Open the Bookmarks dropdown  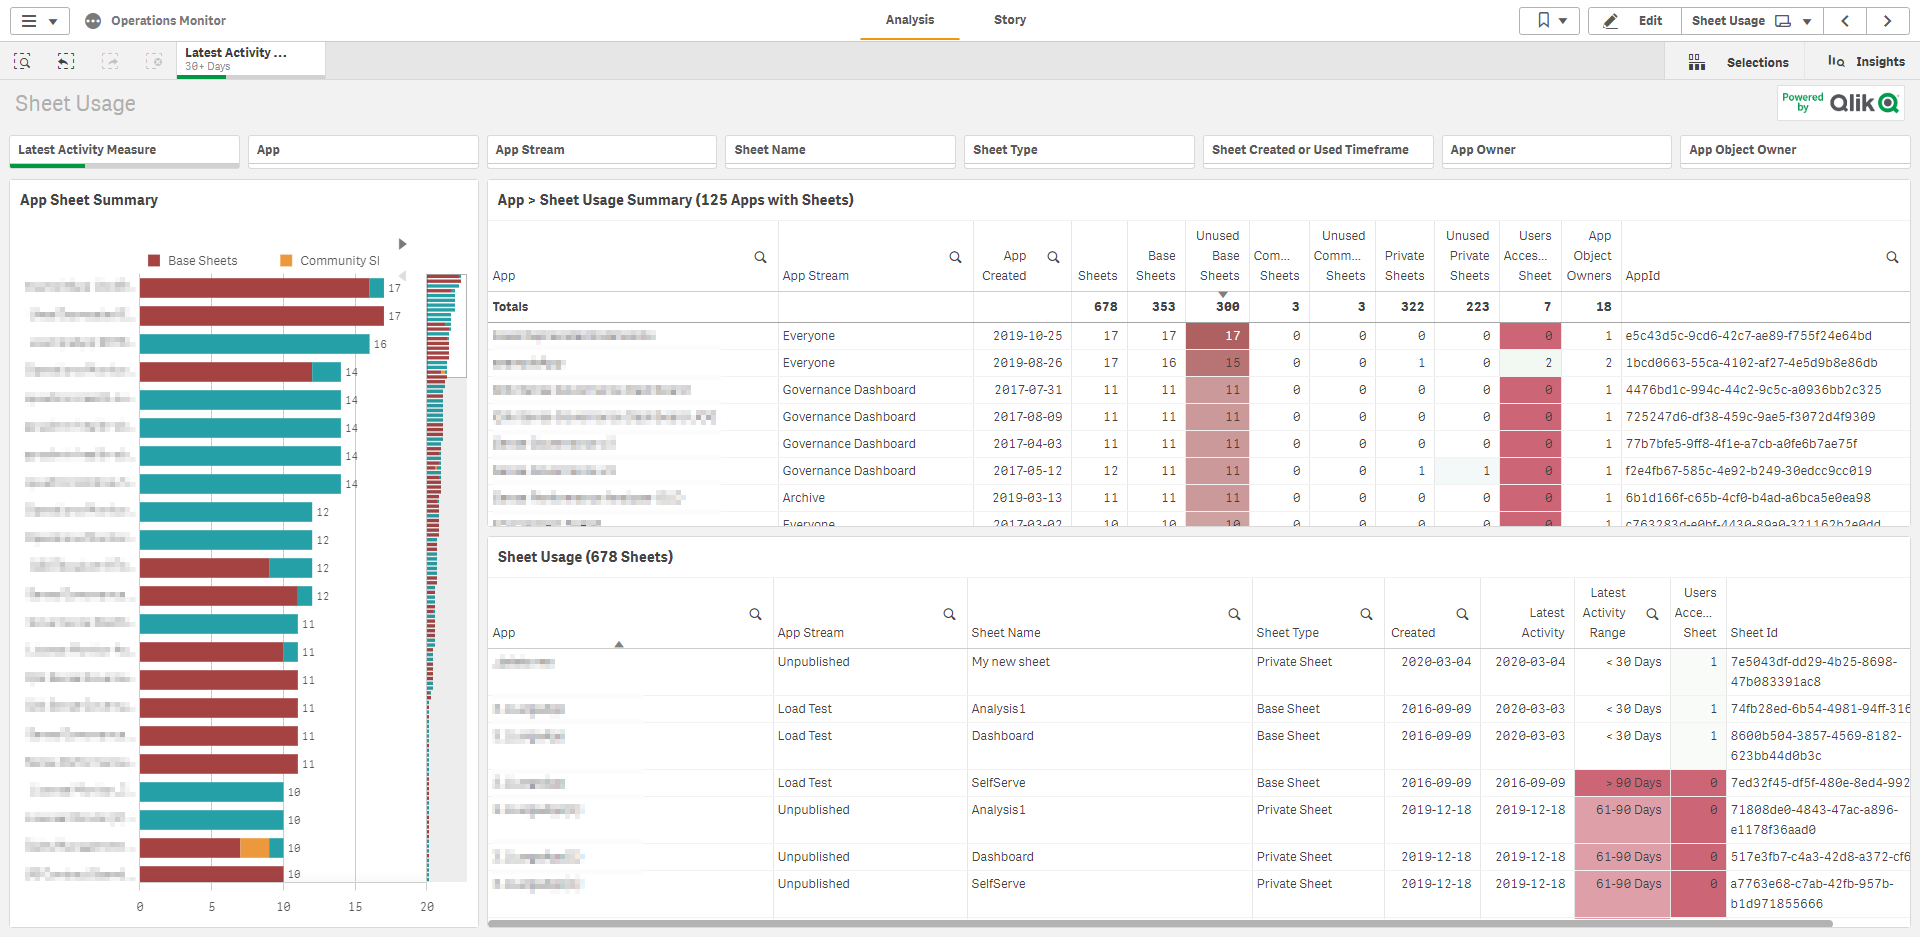[x=1550, y=21]
